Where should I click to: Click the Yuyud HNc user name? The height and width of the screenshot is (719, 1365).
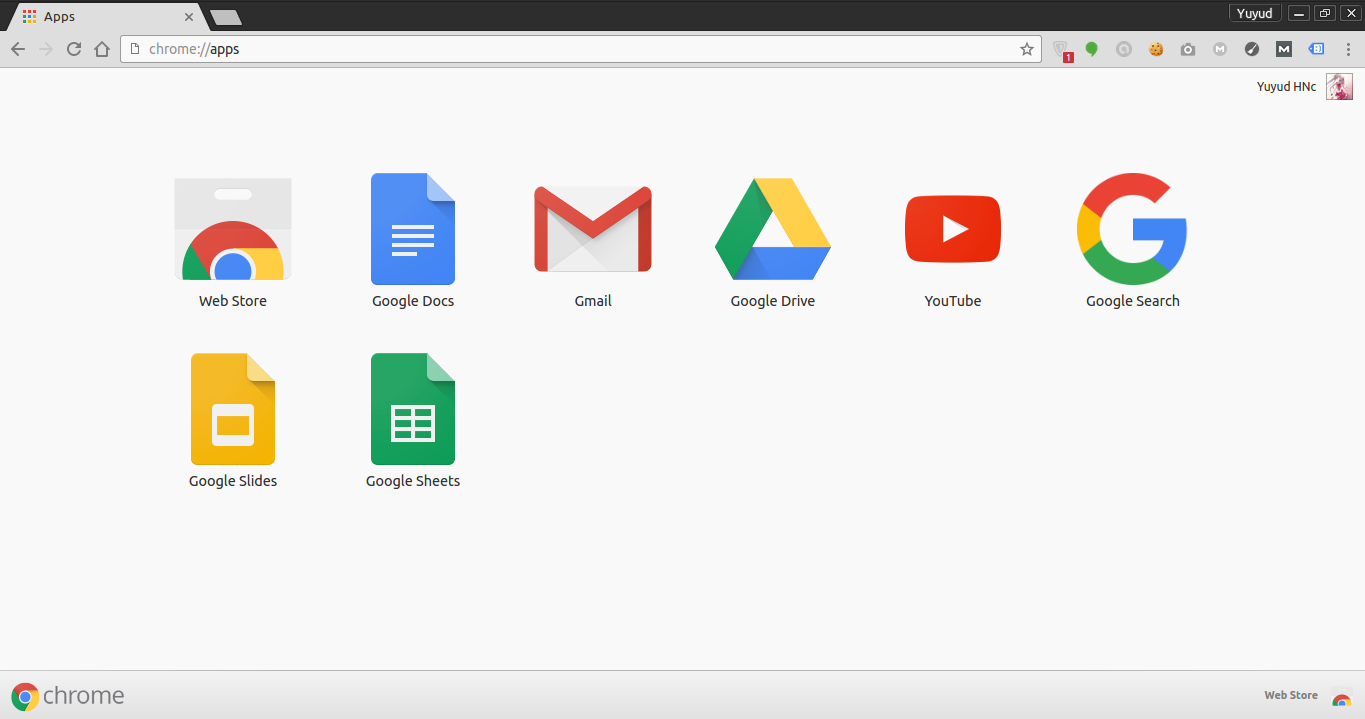click(1287, 87)
